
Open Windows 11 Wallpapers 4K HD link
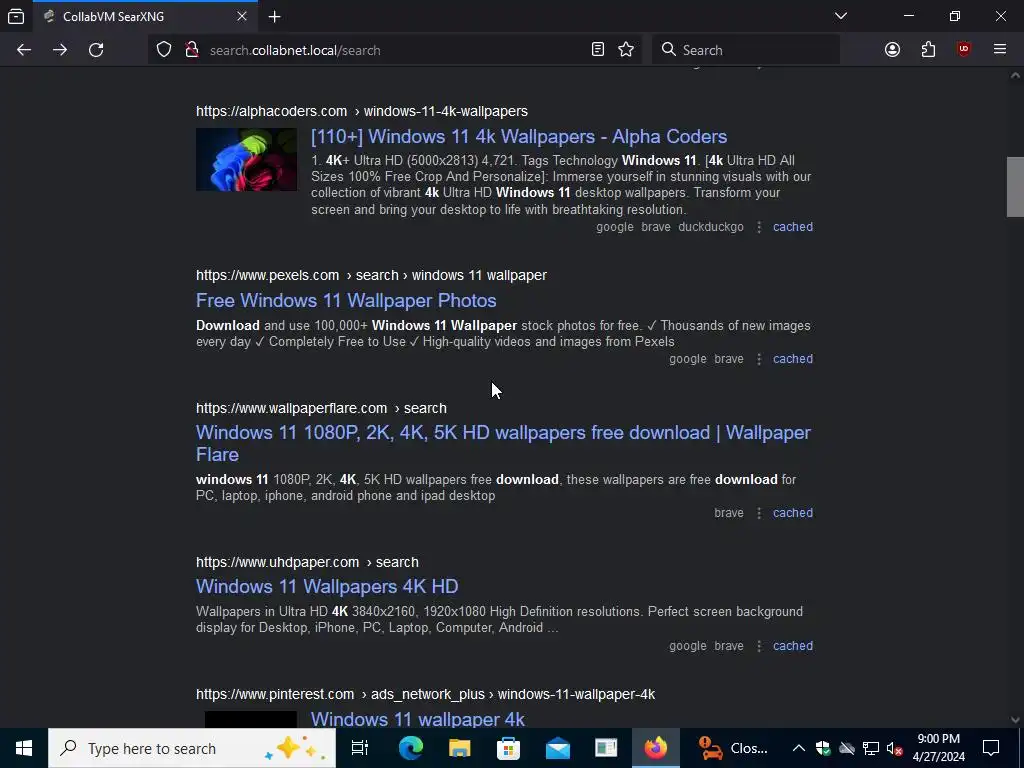click(x=327, y=586)
